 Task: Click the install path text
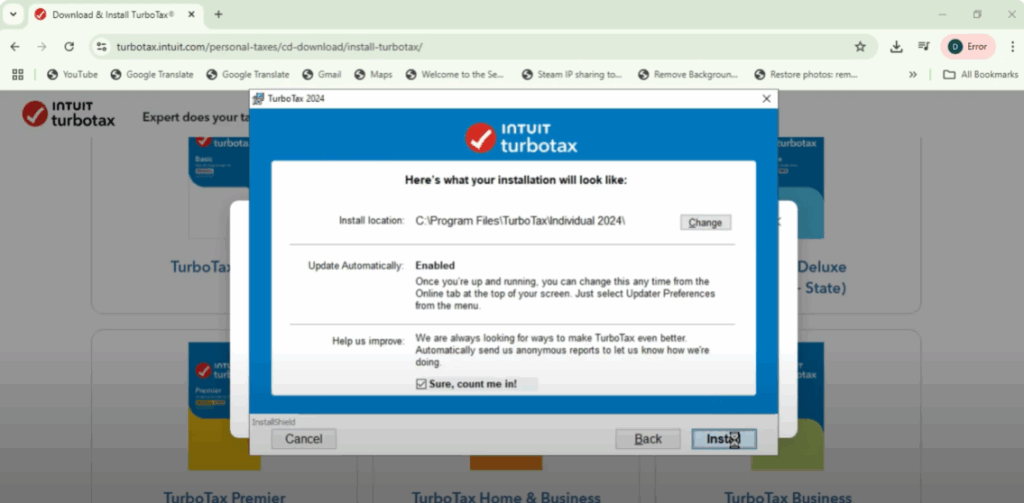pos(520,221)
